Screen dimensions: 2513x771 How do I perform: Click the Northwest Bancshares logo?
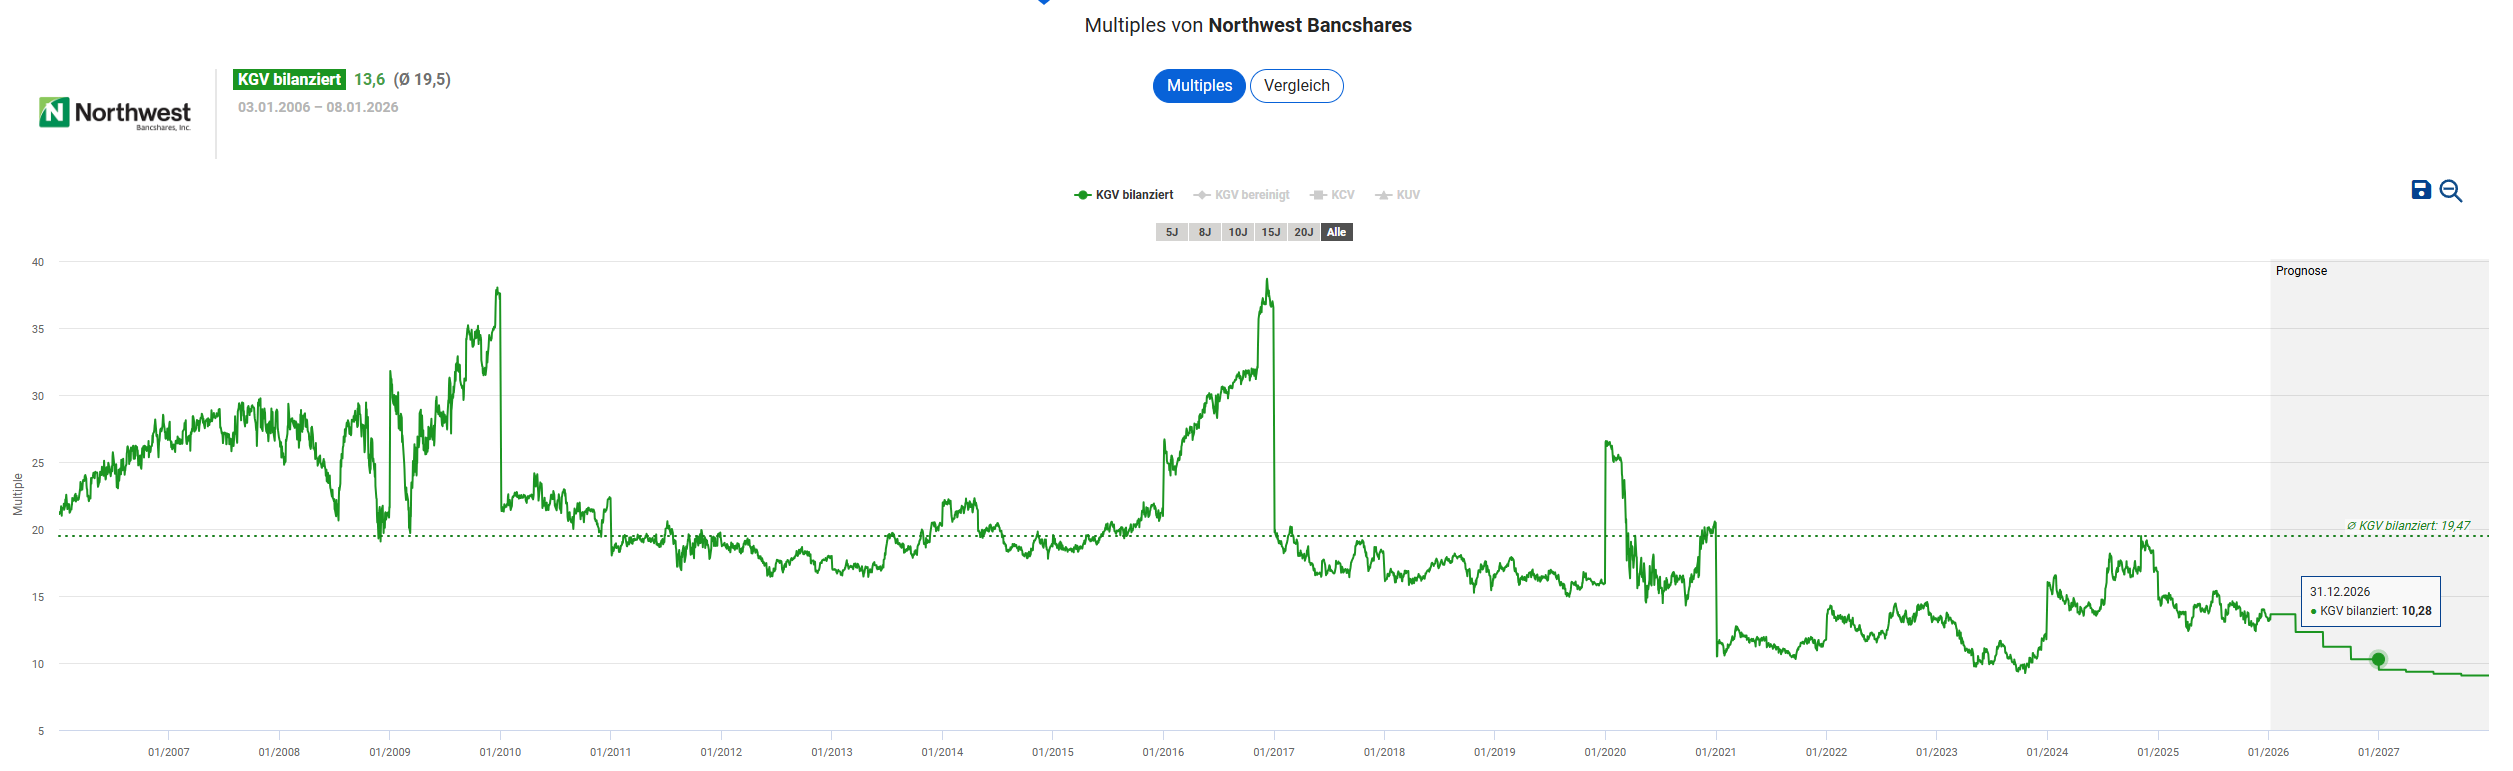(115, 114)
